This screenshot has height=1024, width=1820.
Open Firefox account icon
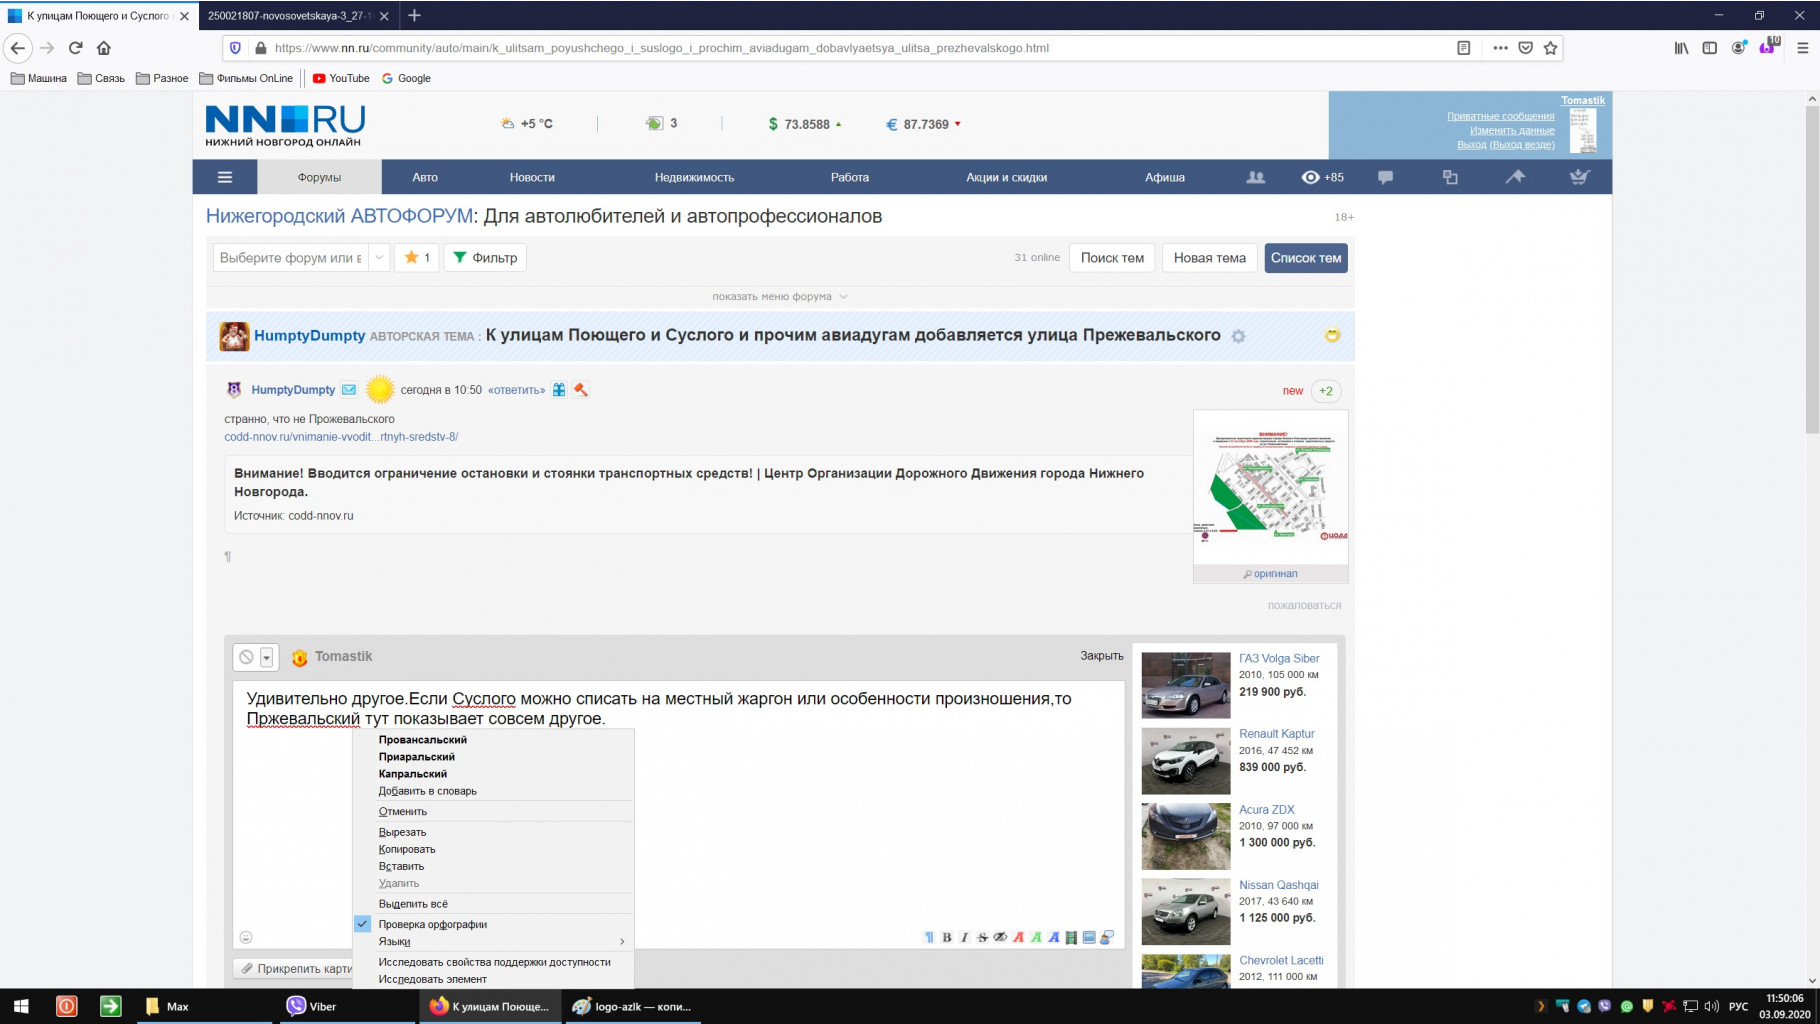pyautogui.click(x=1739, y=48)
